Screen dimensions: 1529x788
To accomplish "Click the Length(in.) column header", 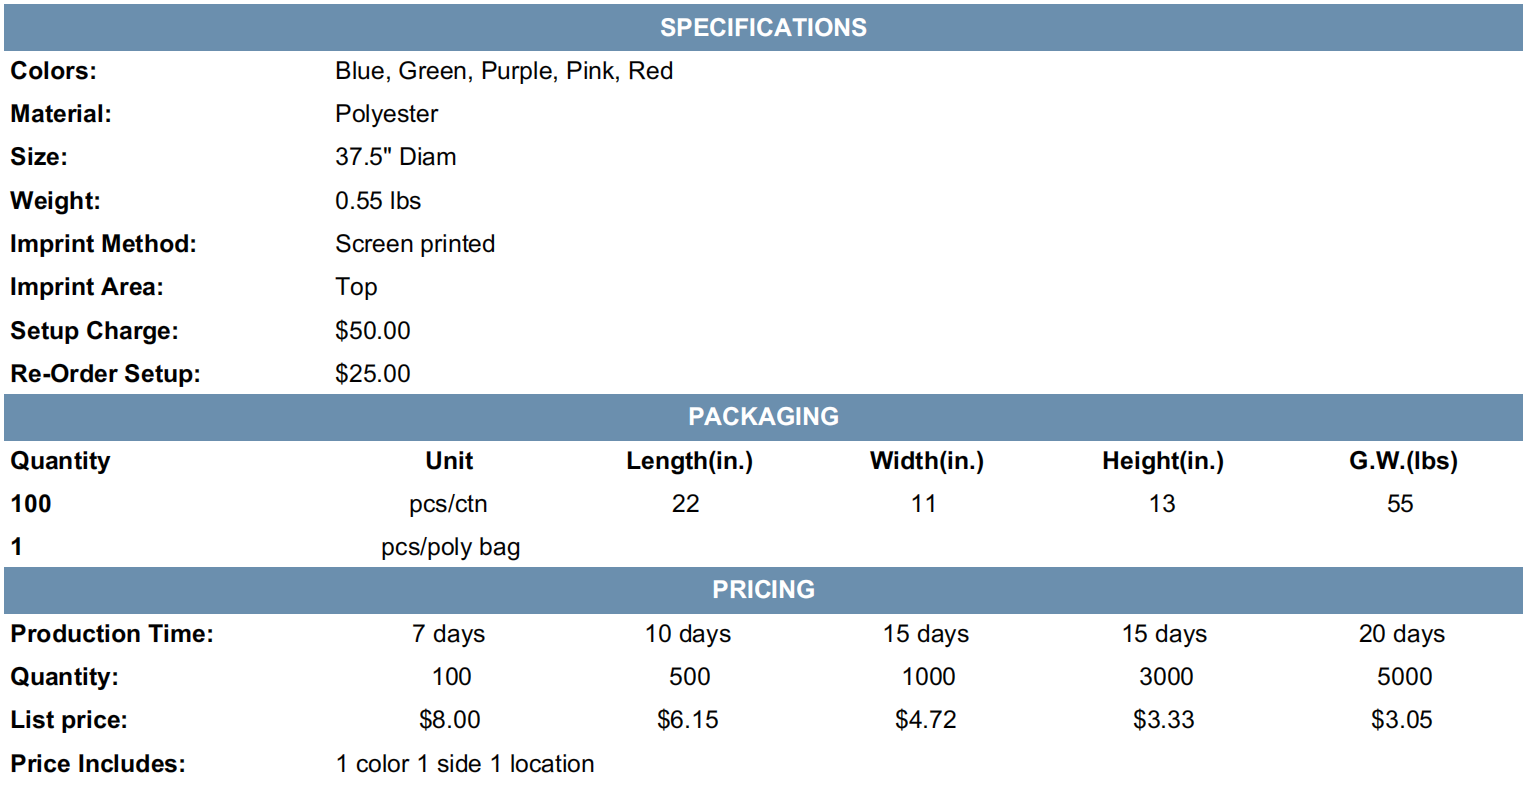I will pos(689,461).
